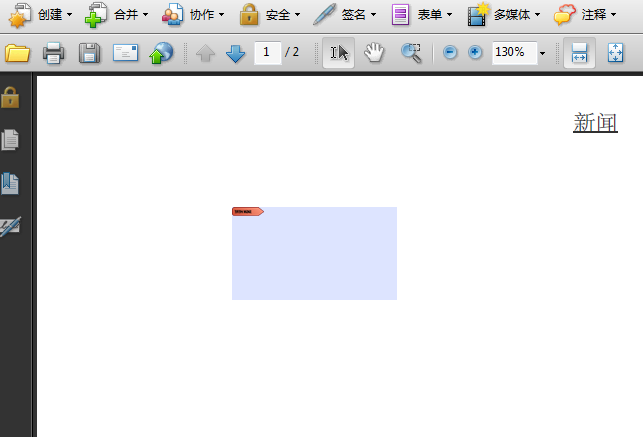
Task: Select the Marquee Zoom magnifier tool
Action: [x=411, y=53]
